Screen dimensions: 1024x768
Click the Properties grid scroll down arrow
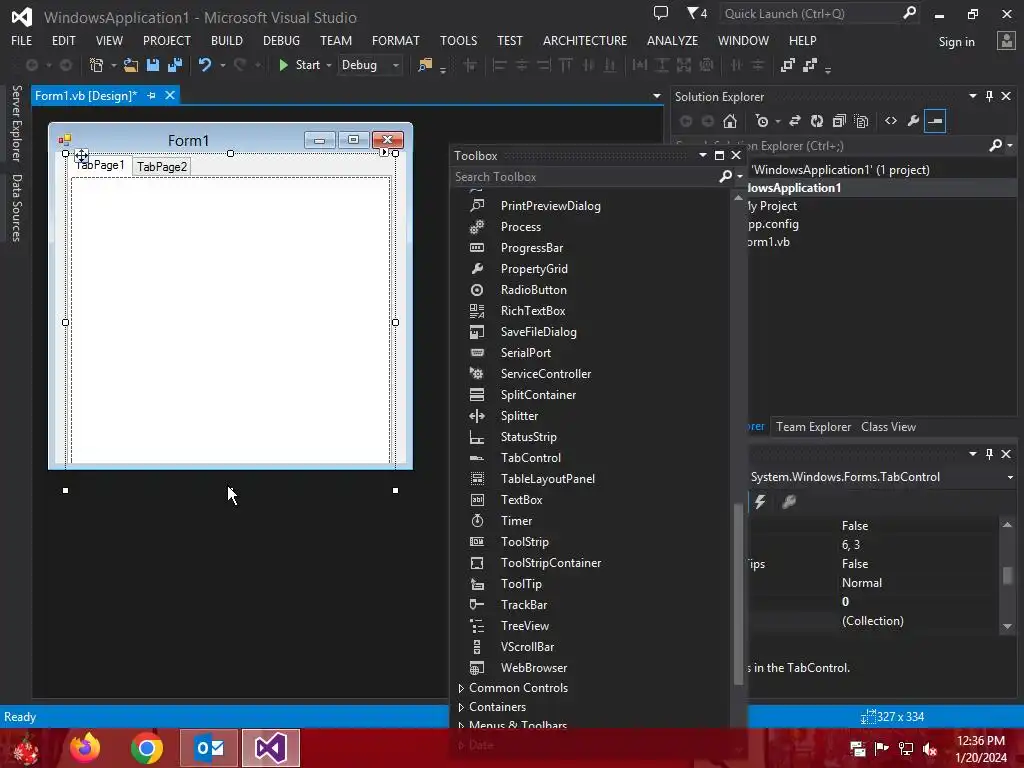(x=1007, y=626)
